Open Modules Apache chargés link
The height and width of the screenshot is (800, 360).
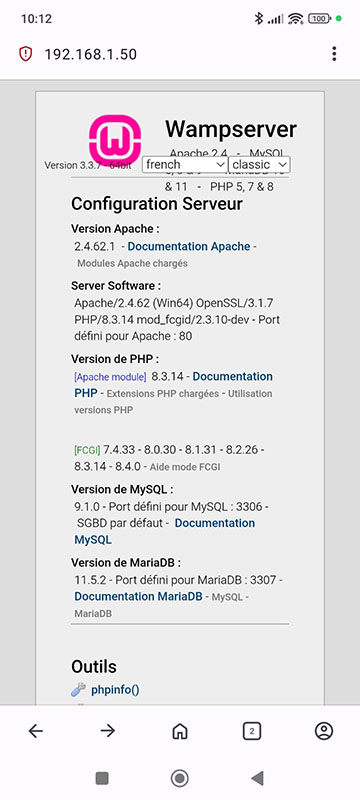point(132,264)
